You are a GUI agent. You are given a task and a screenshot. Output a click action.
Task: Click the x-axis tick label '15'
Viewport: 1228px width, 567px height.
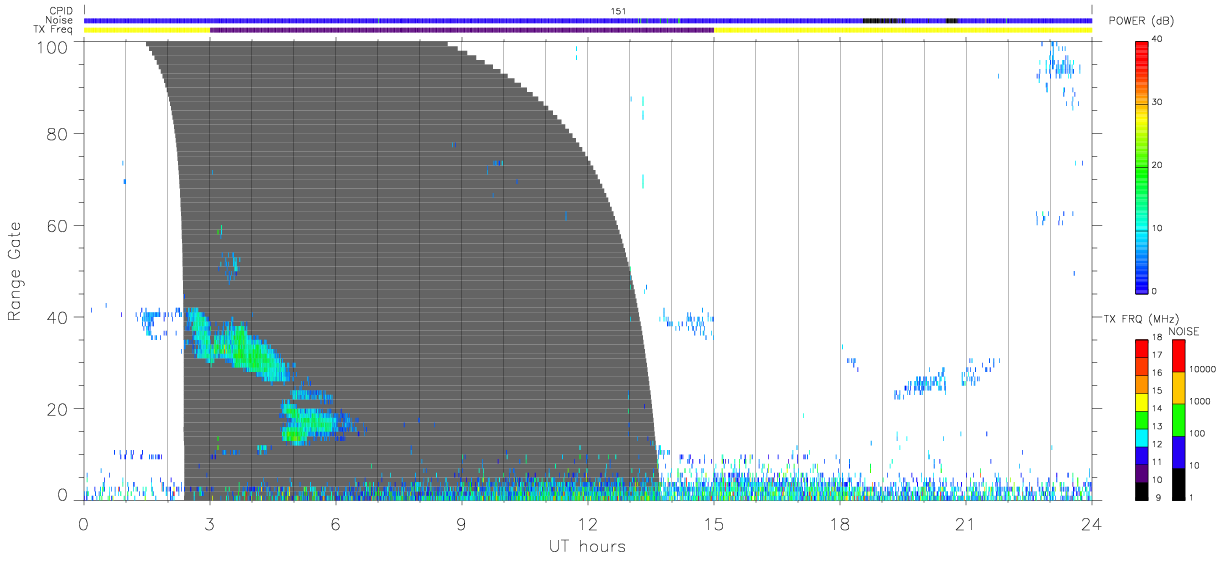(x=713, y=523)
